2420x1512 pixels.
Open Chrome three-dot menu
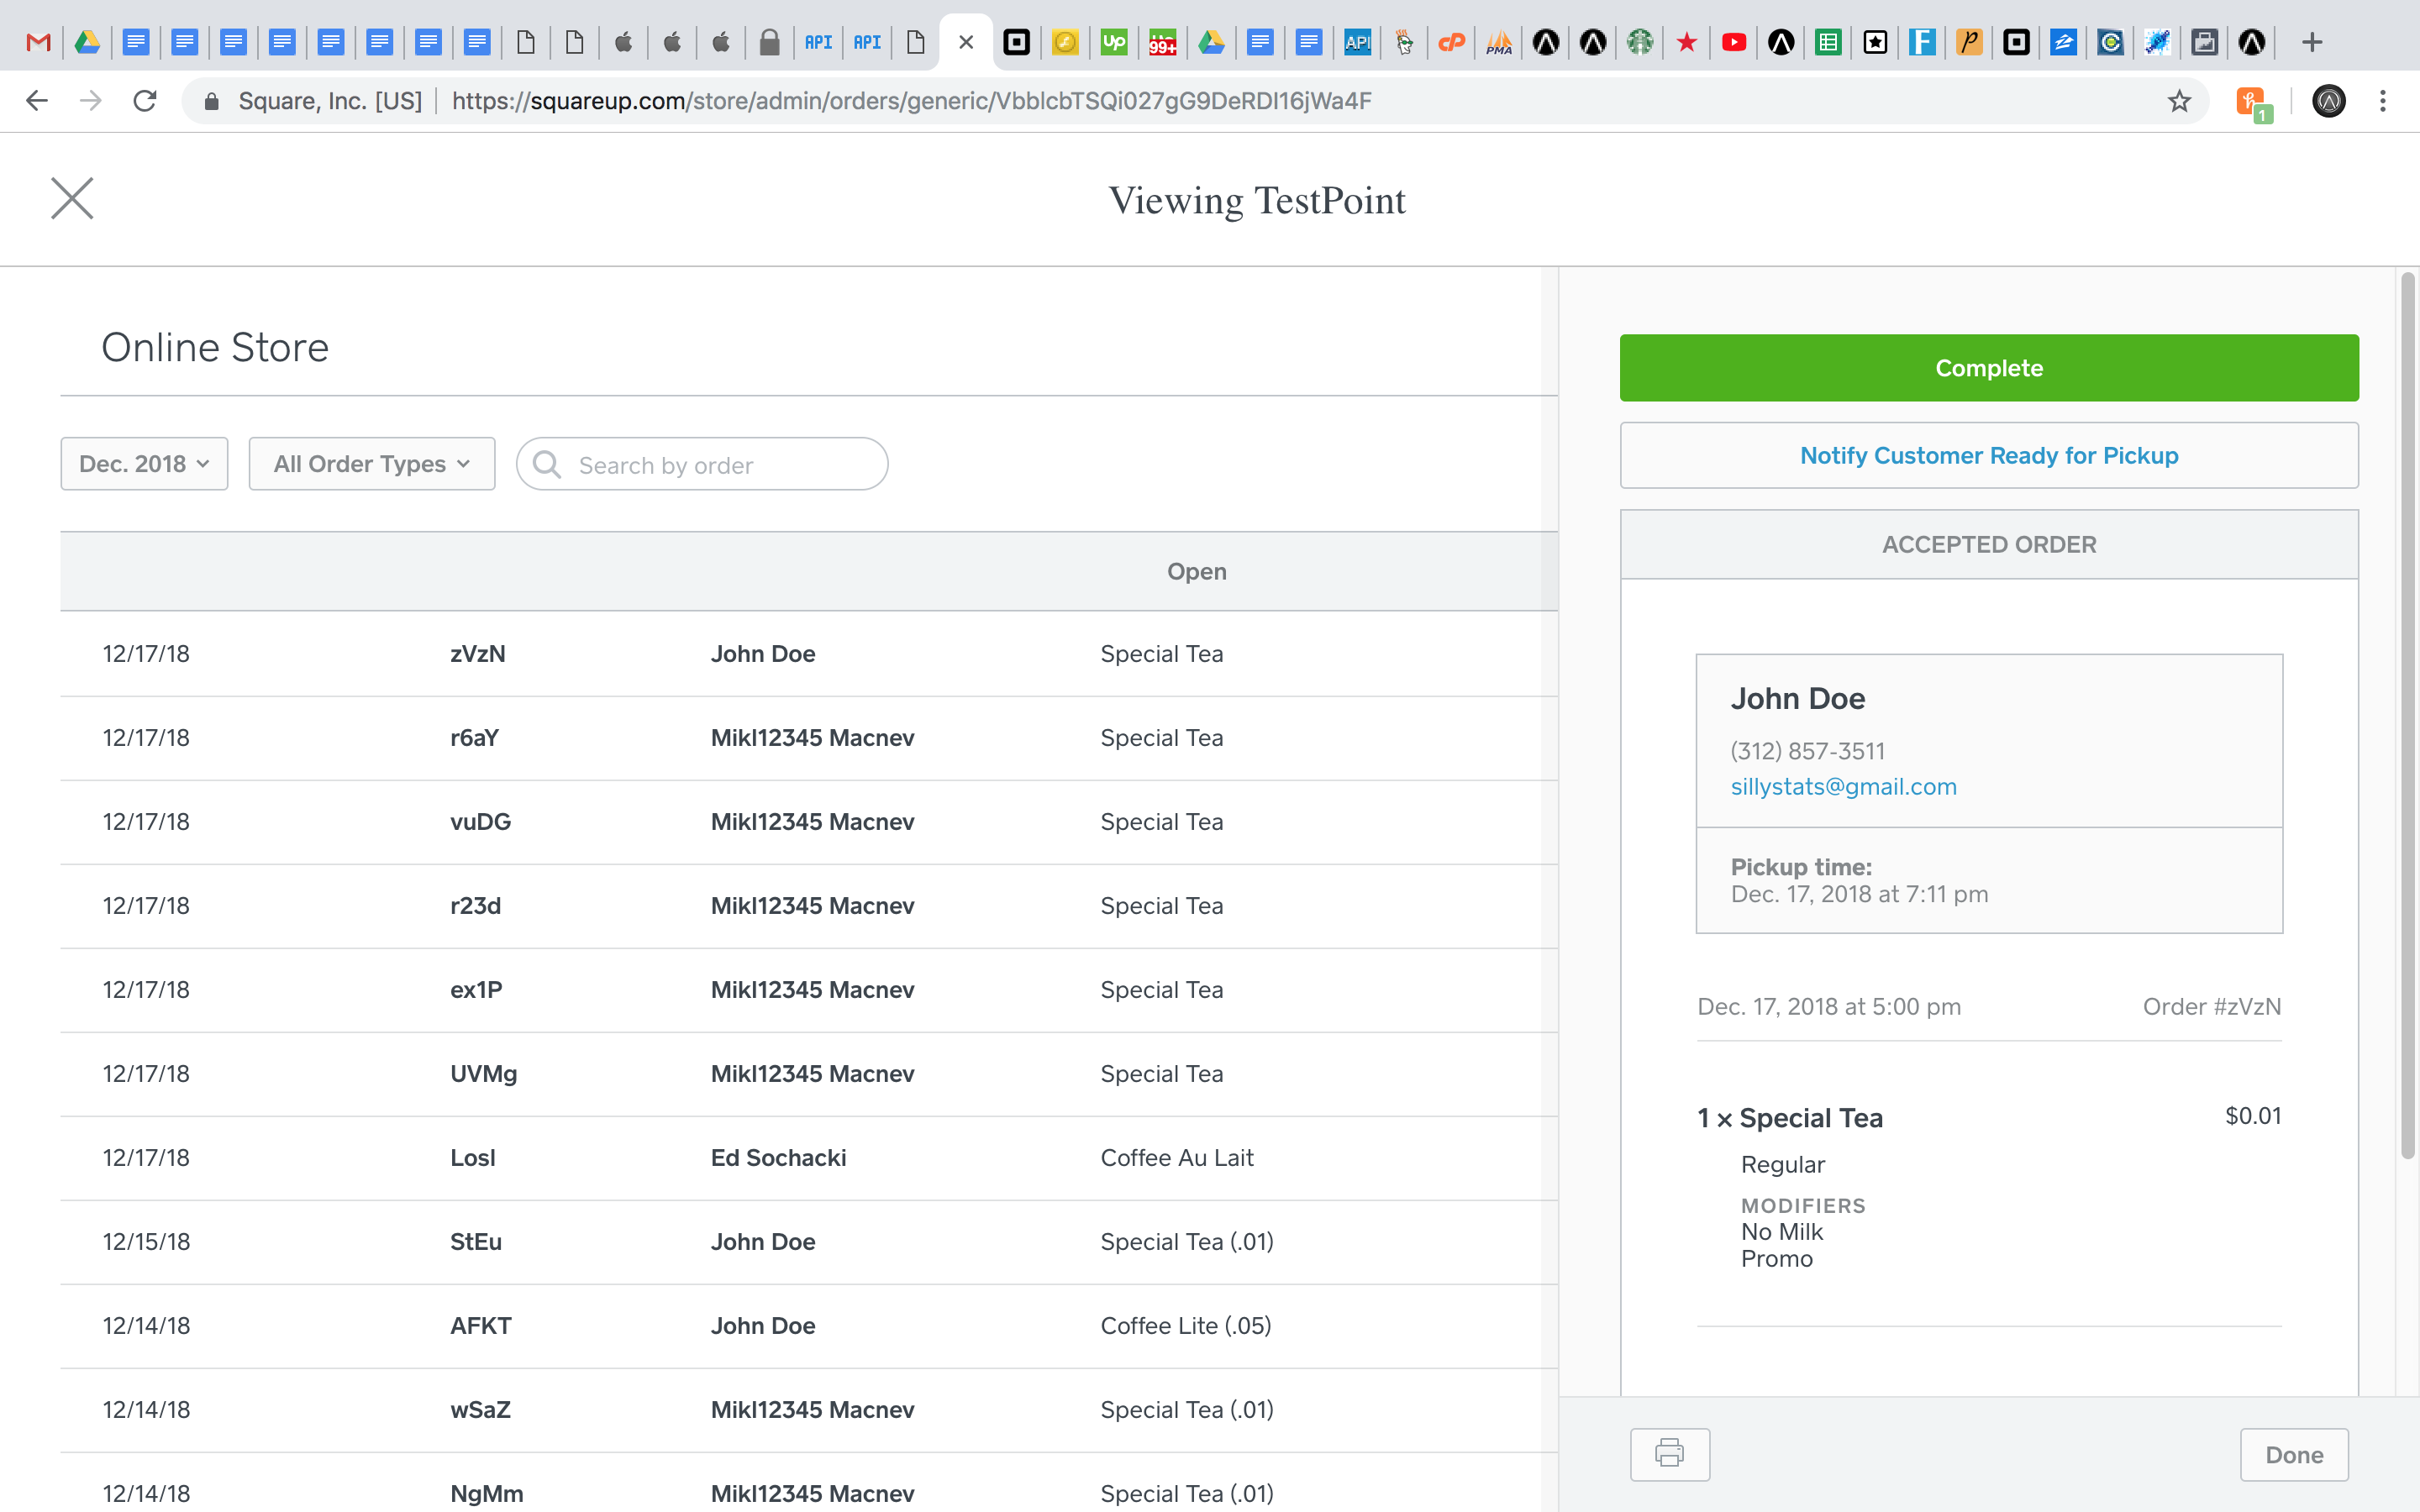[x=2382, y=101]
